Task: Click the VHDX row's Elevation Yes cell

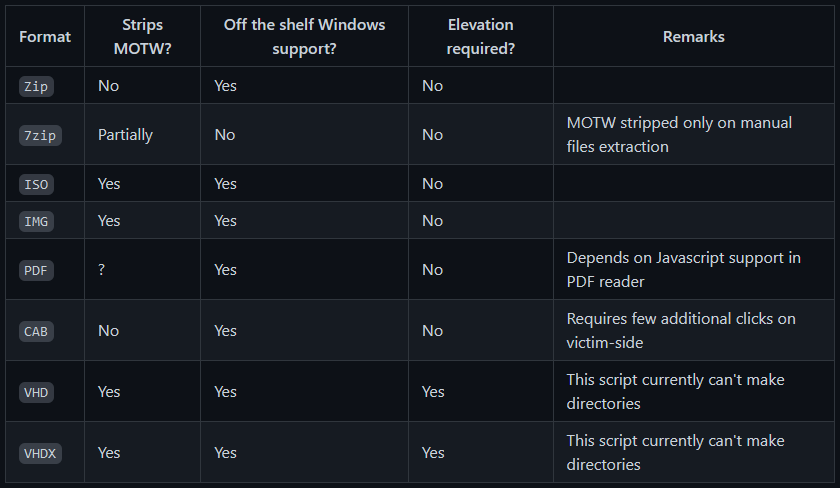Action: click(x=433, y=453)
